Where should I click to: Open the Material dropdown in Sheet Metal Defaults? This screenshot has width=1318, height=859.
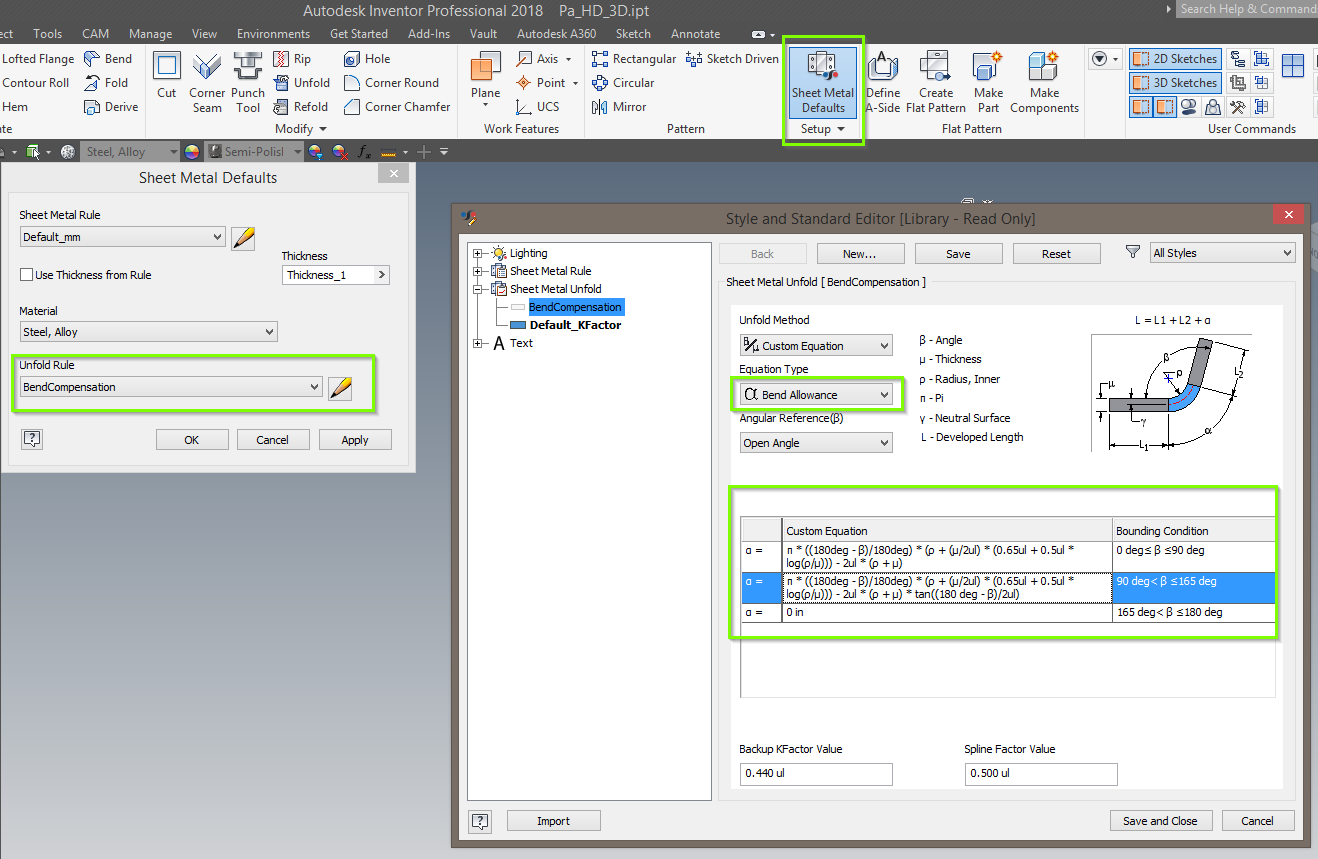149,332
